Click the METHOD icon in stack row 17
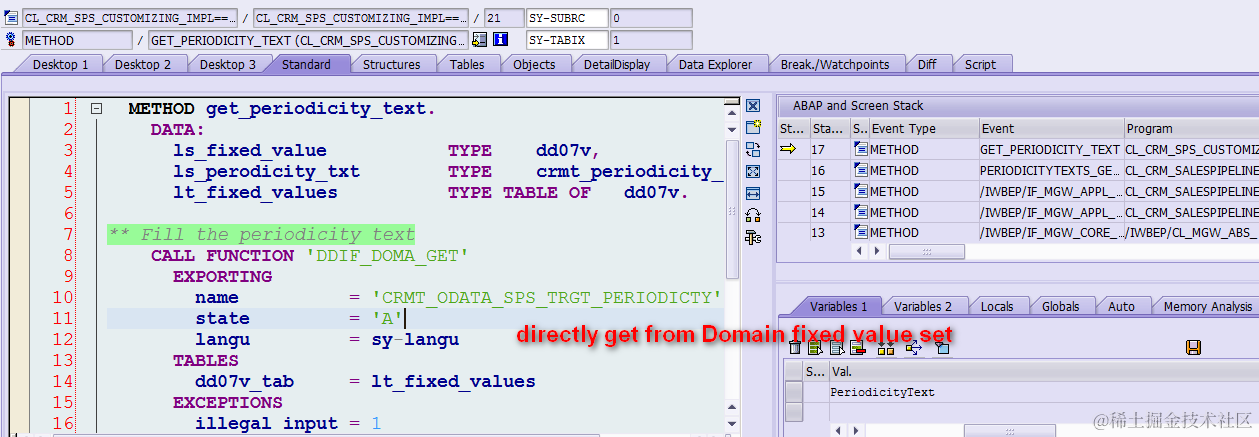This screenshot has width=1259, height=437. coord(860,149)
